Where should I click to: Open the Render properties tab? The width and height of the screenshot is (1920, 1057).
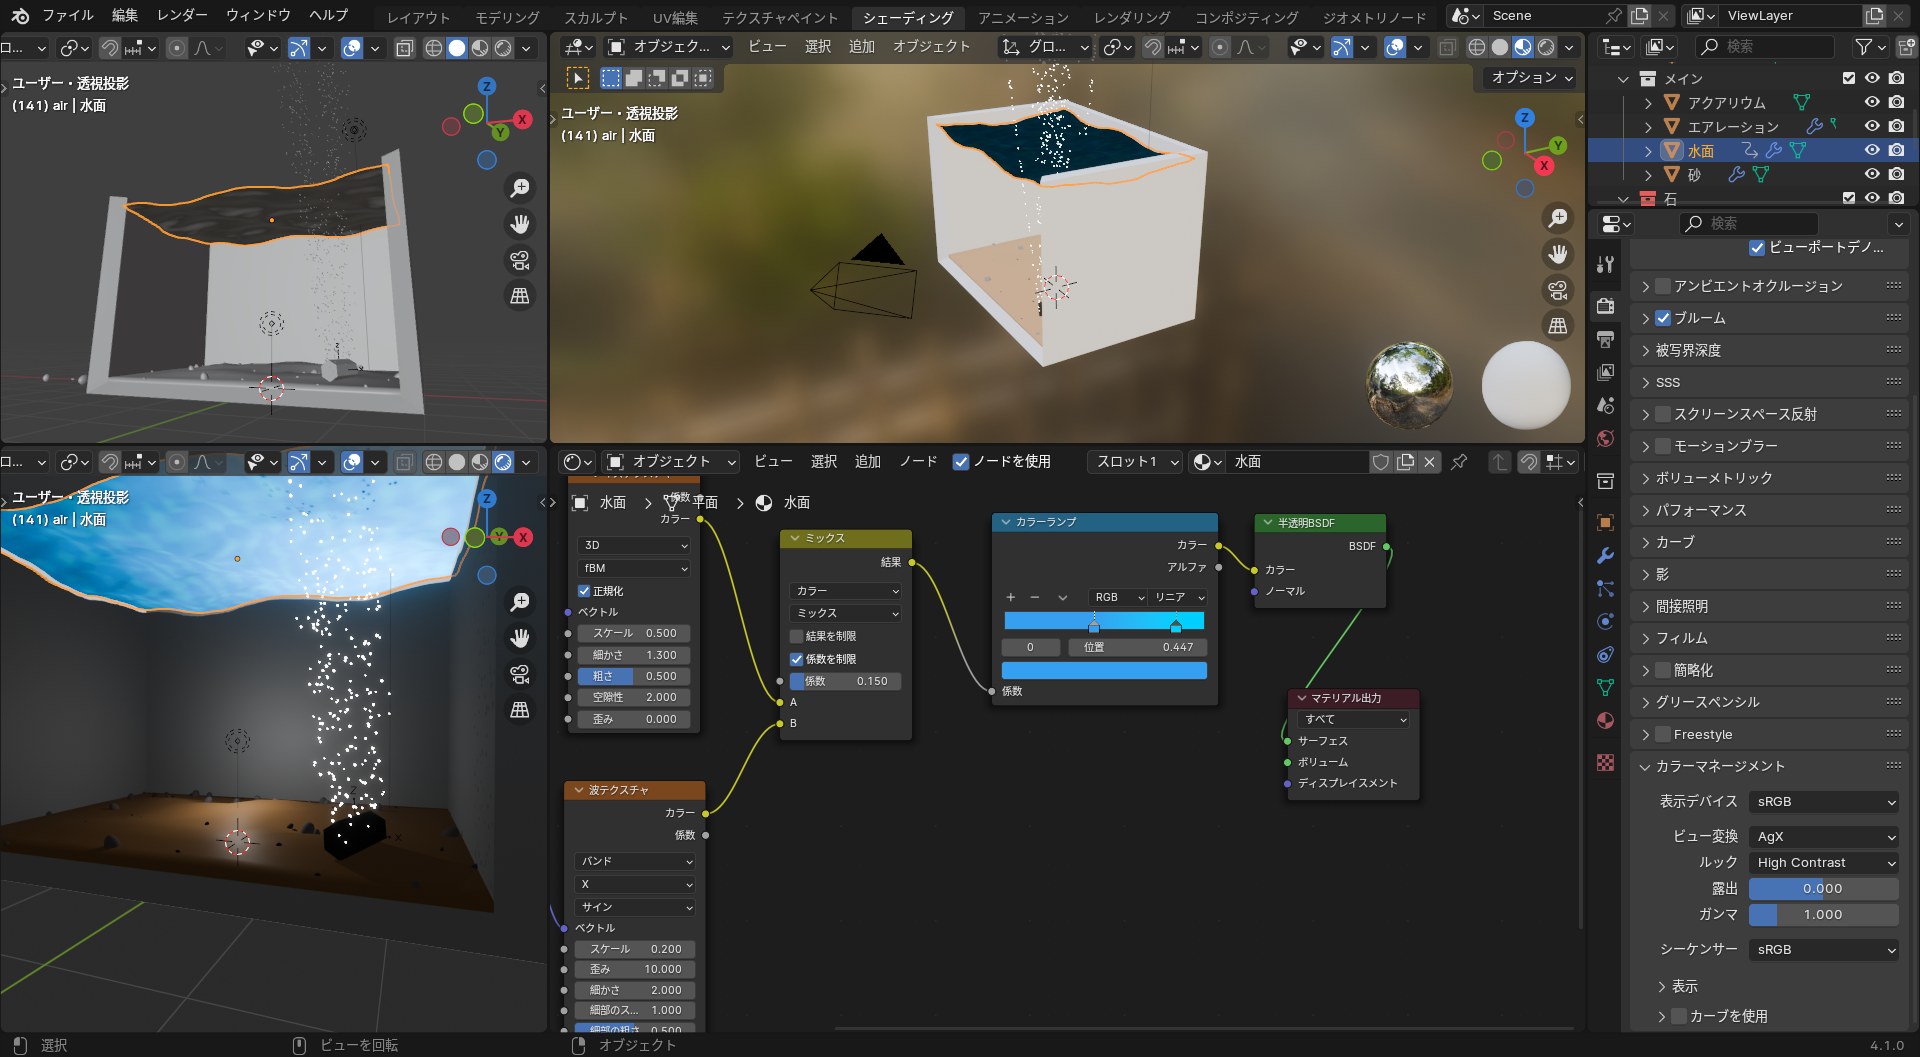pos(1605,305)
